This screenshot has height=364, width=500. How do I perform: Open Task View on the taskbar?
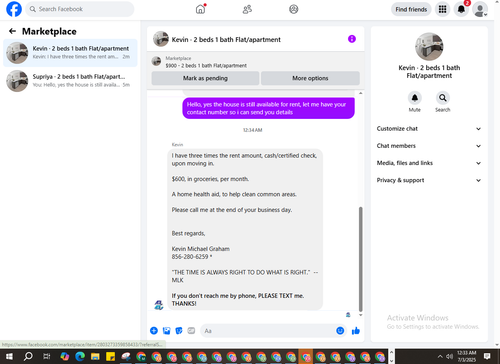pyautogui.click(x=47, y=356)
